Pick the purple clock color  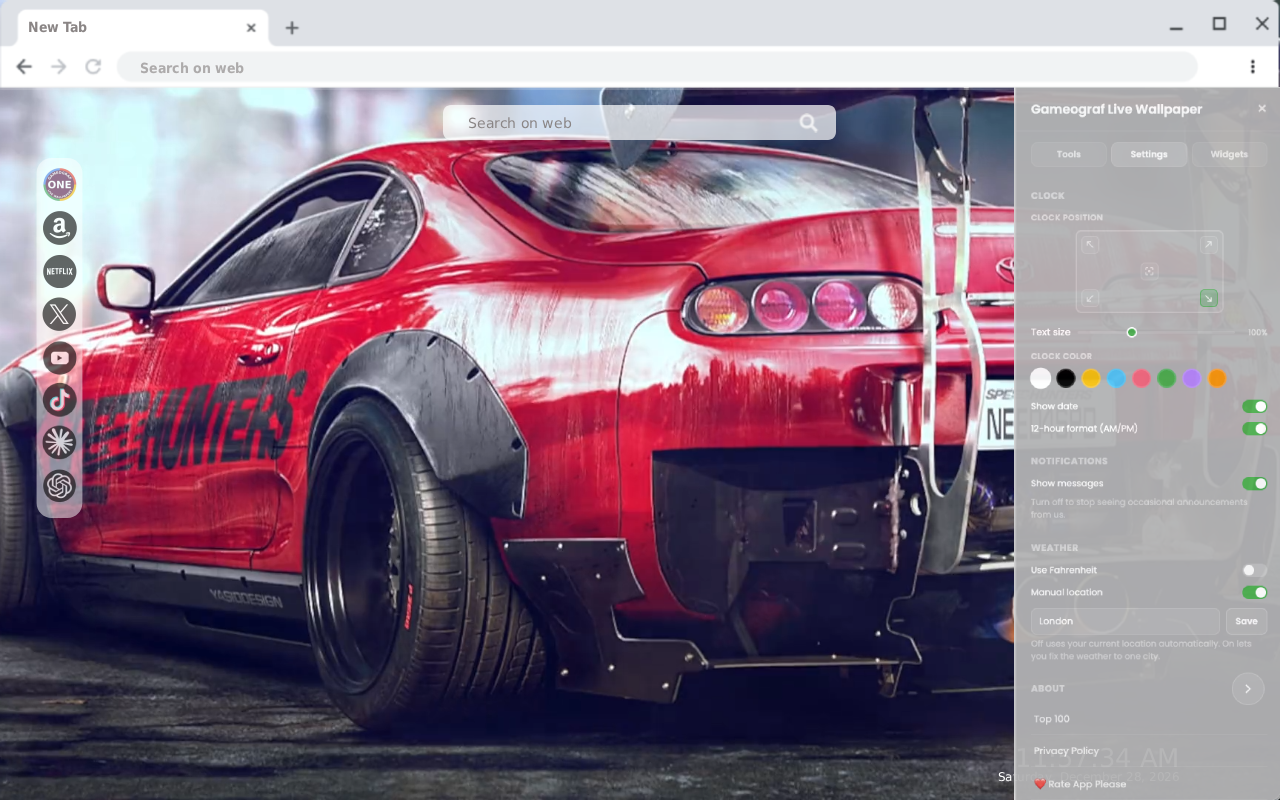1191,378
